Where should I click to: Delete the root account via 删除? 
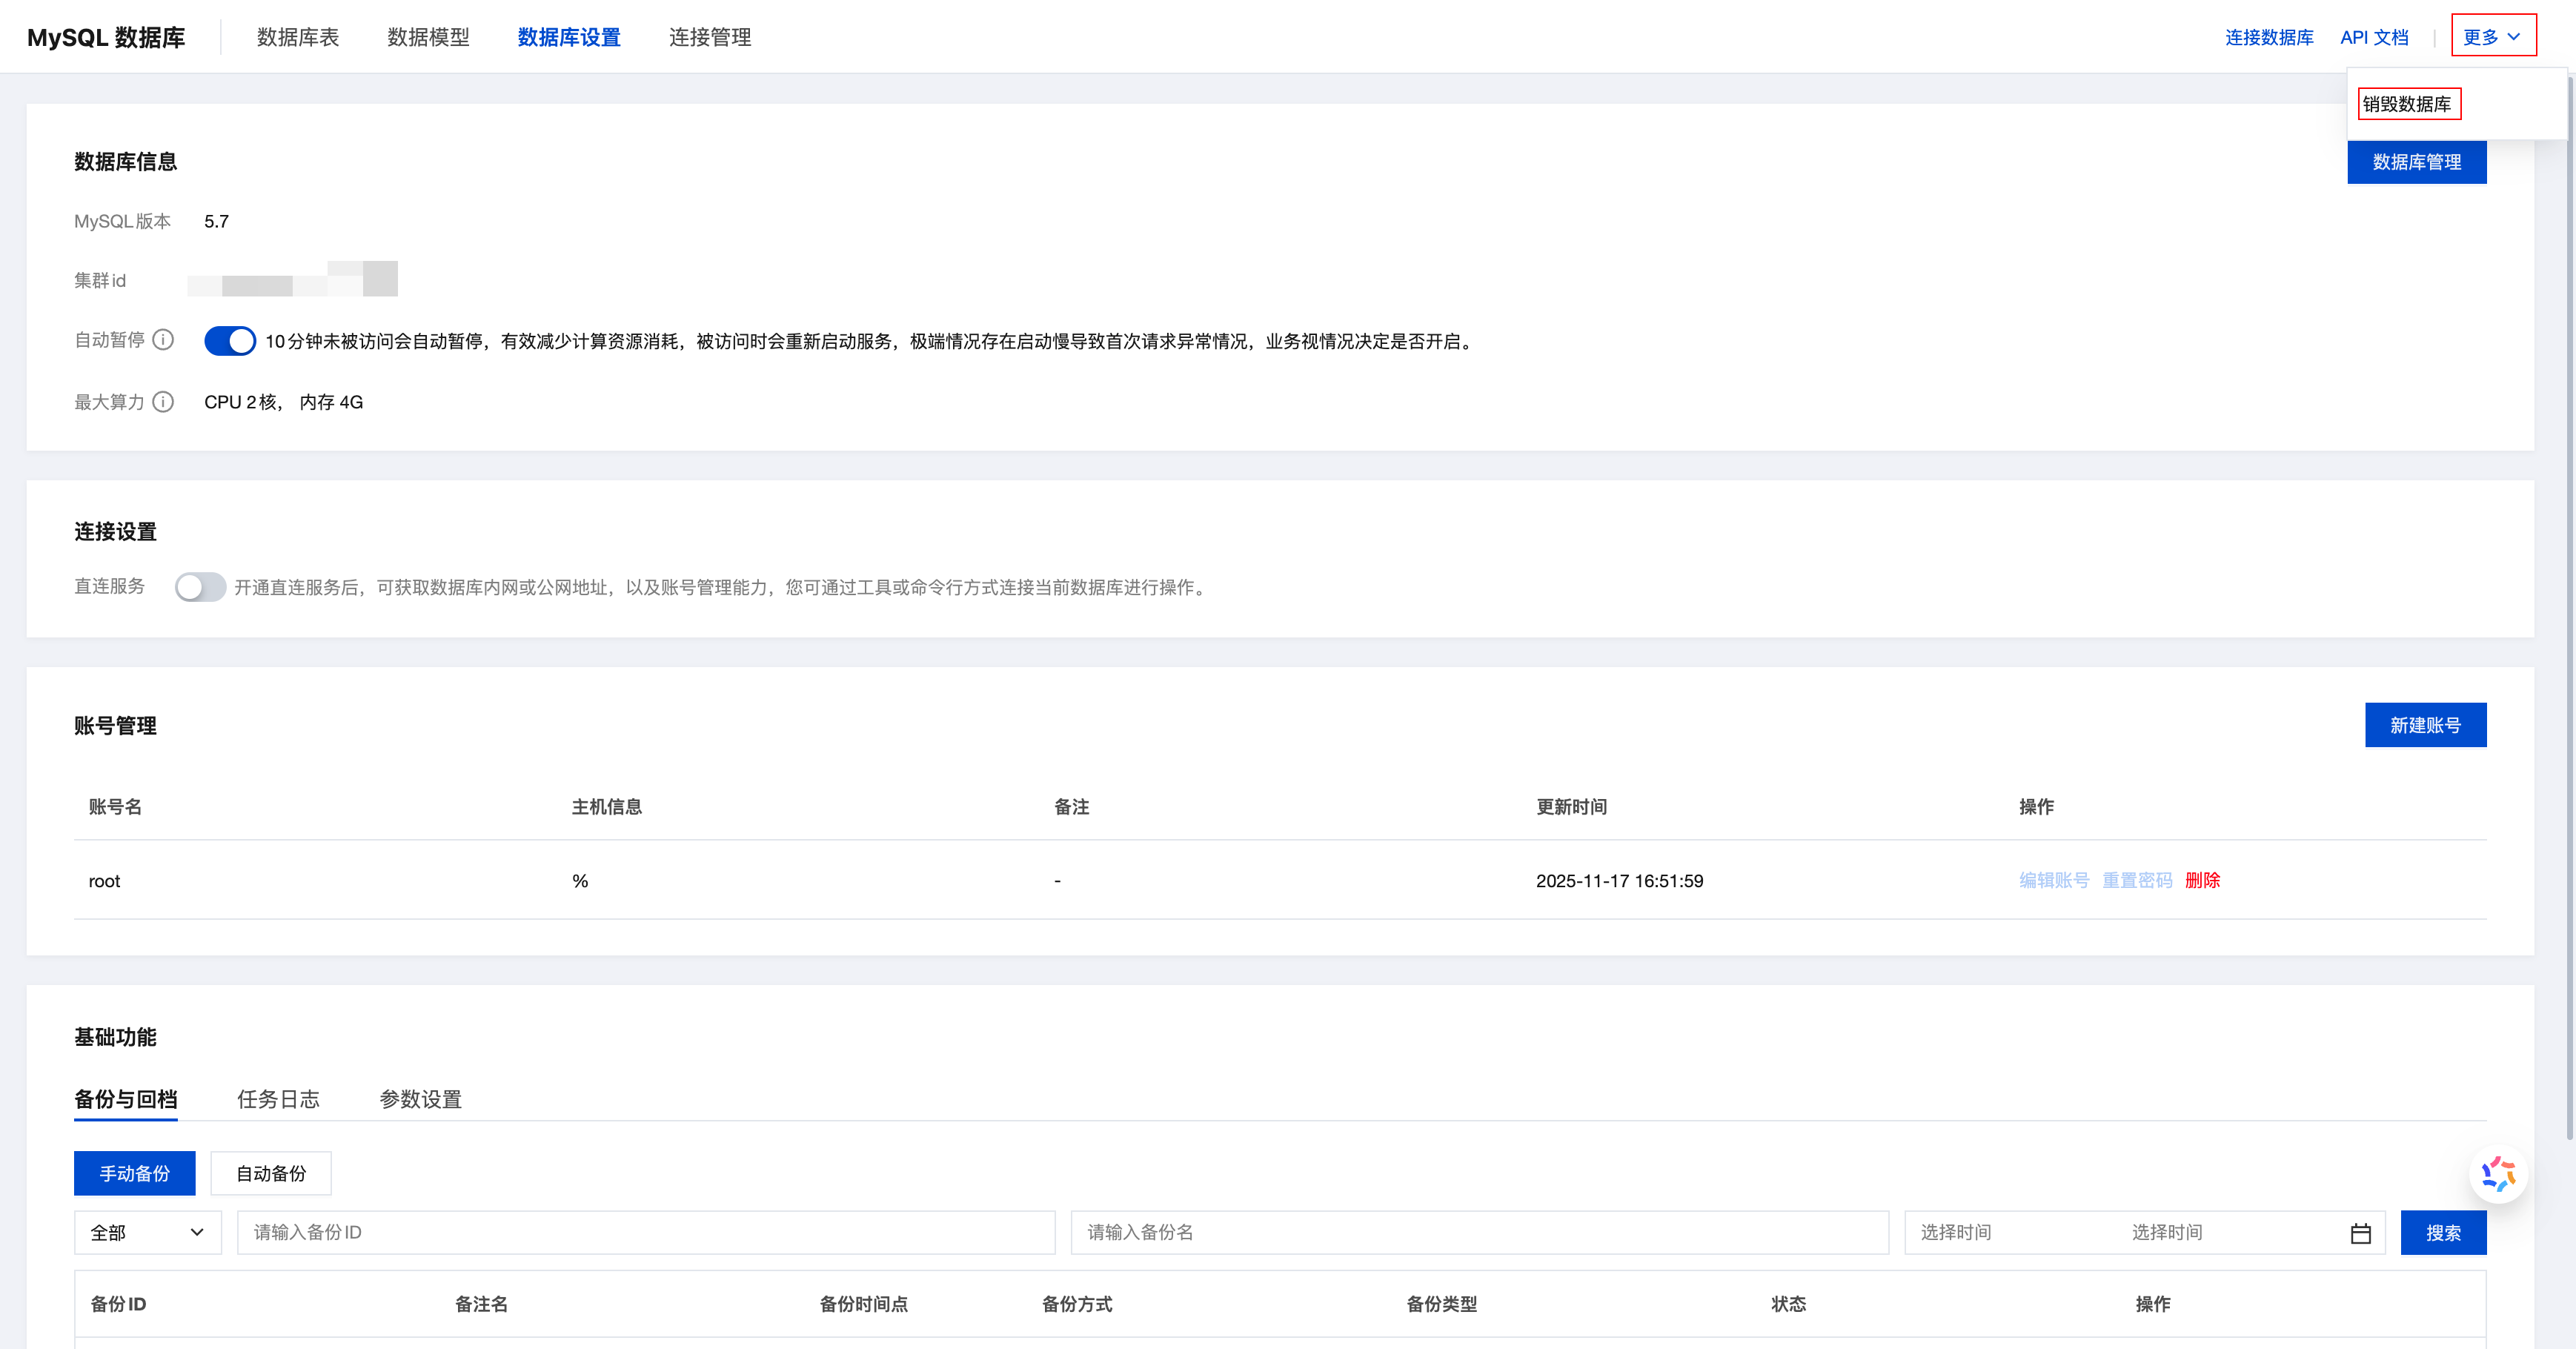2202,880
